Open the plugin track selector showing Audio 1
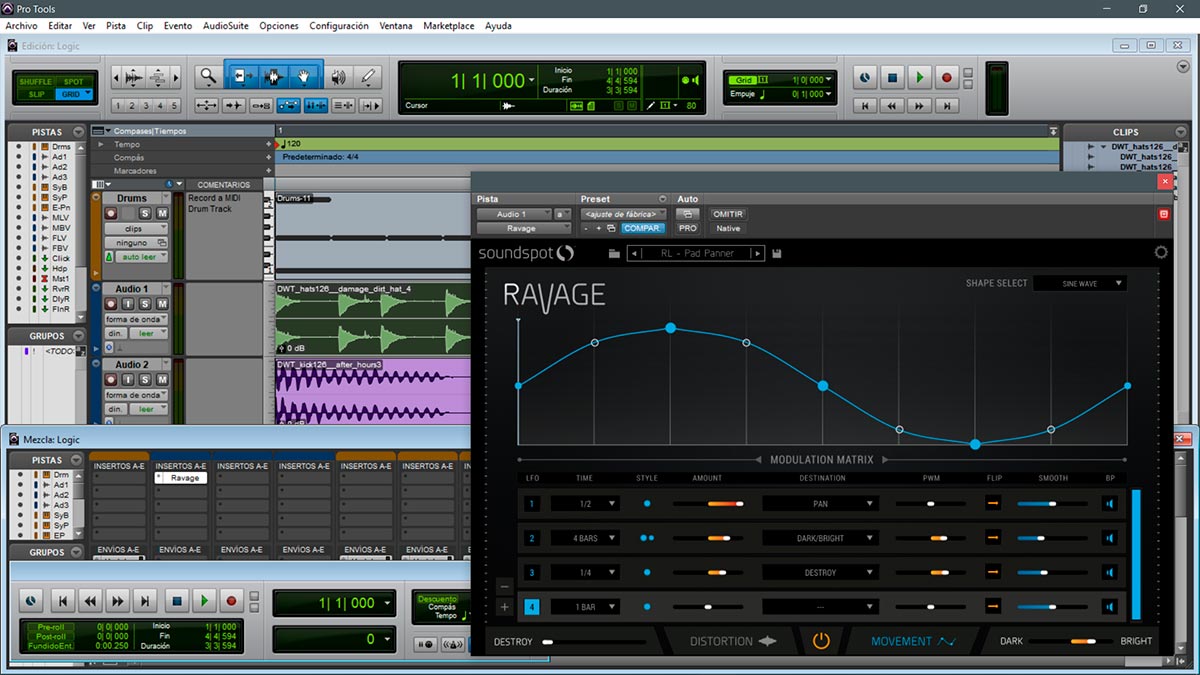The height and width of the screenshot is (675, 1200). click(x=514, y=214)
